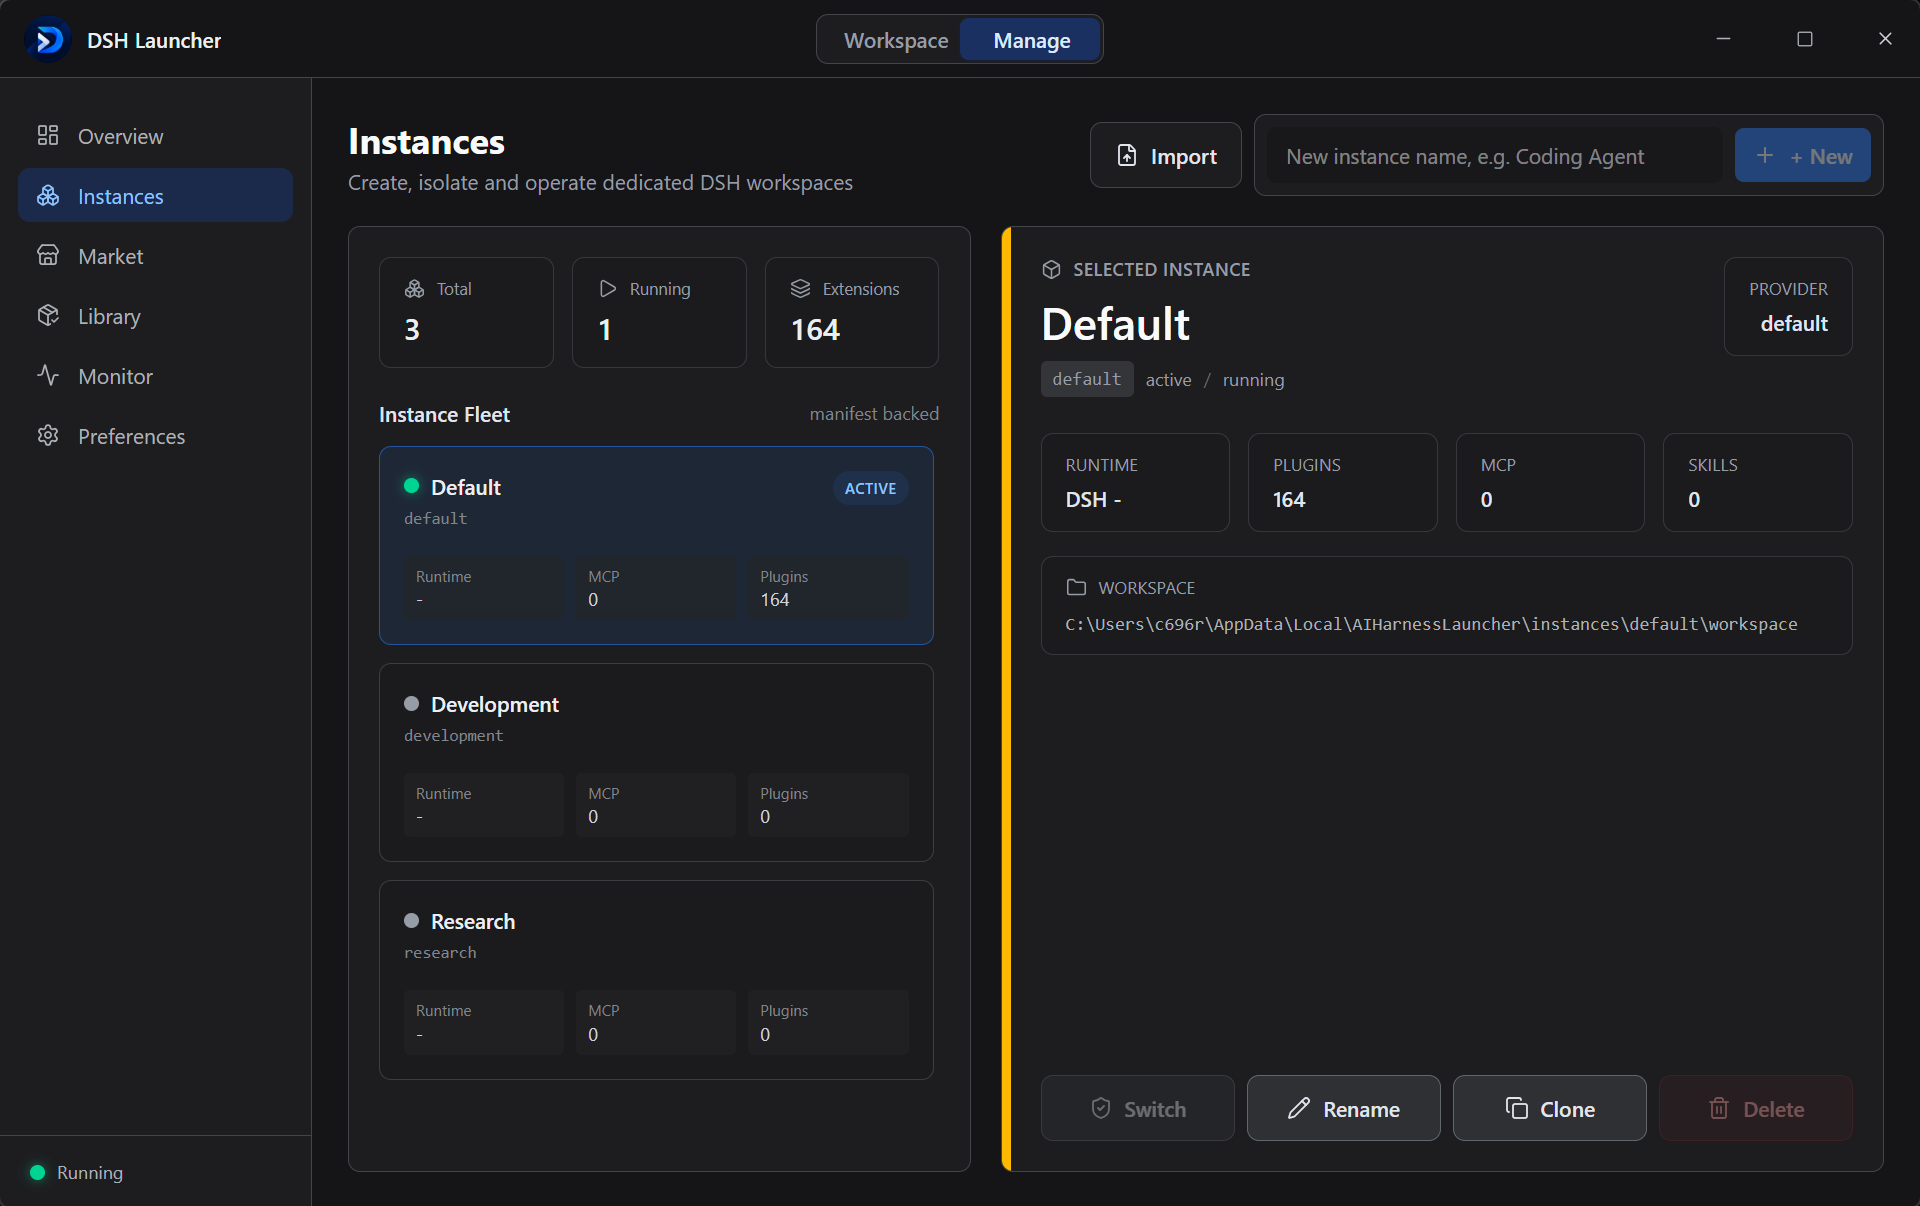1920x1206 pixels.
Task: Focus the new instance name field
Action: tap(1495, 156)
